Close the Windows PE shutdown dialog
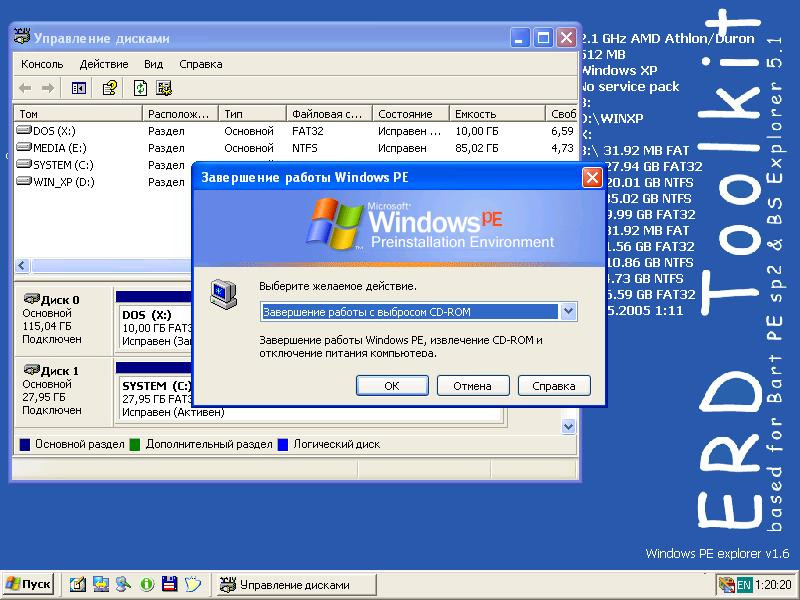 592,178
